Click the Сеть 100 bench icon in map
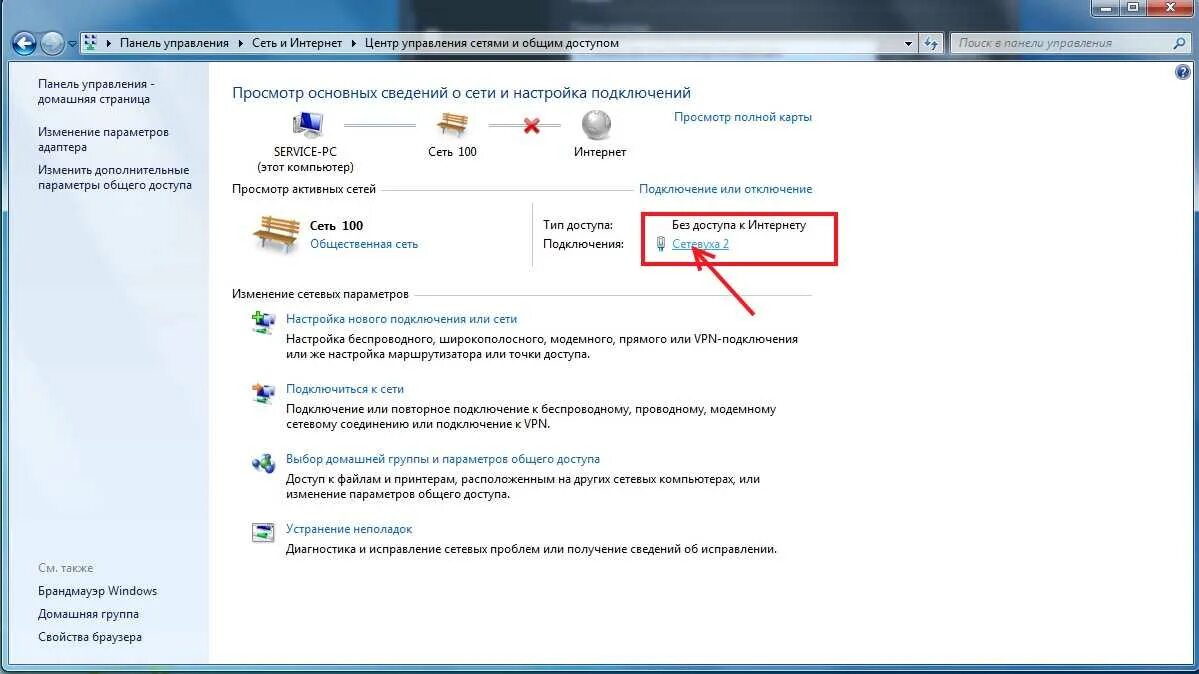Viewport: 1199px width, 674px height. coord(452,125)
